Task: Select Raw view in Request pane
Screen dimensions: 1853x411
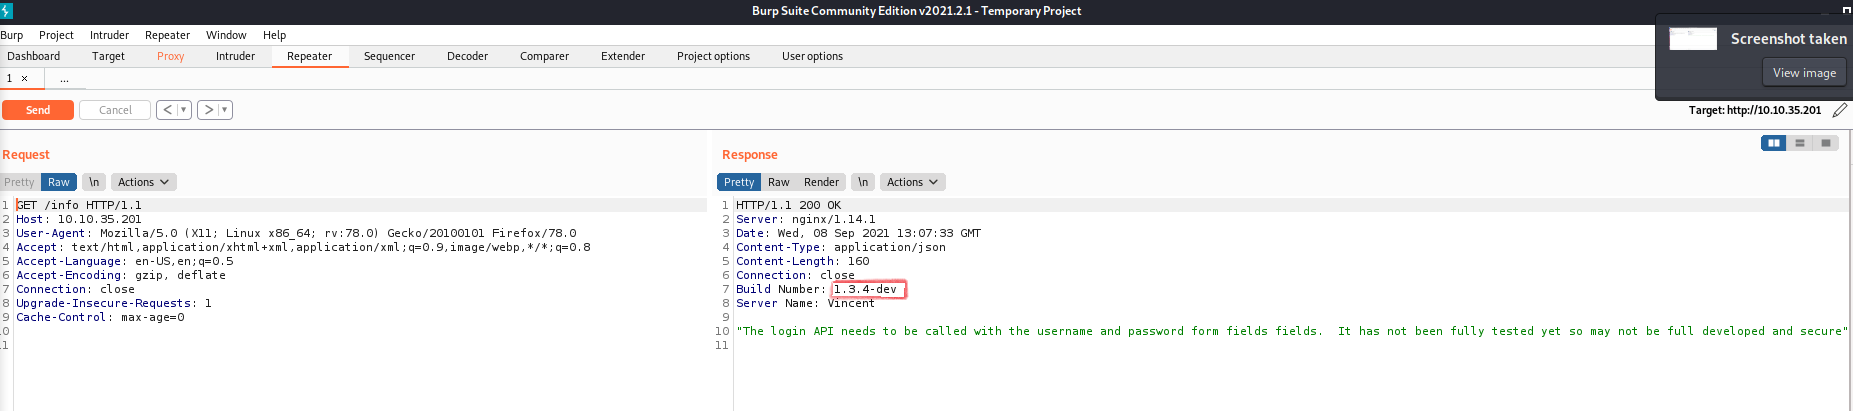Action: coord(59,182)
